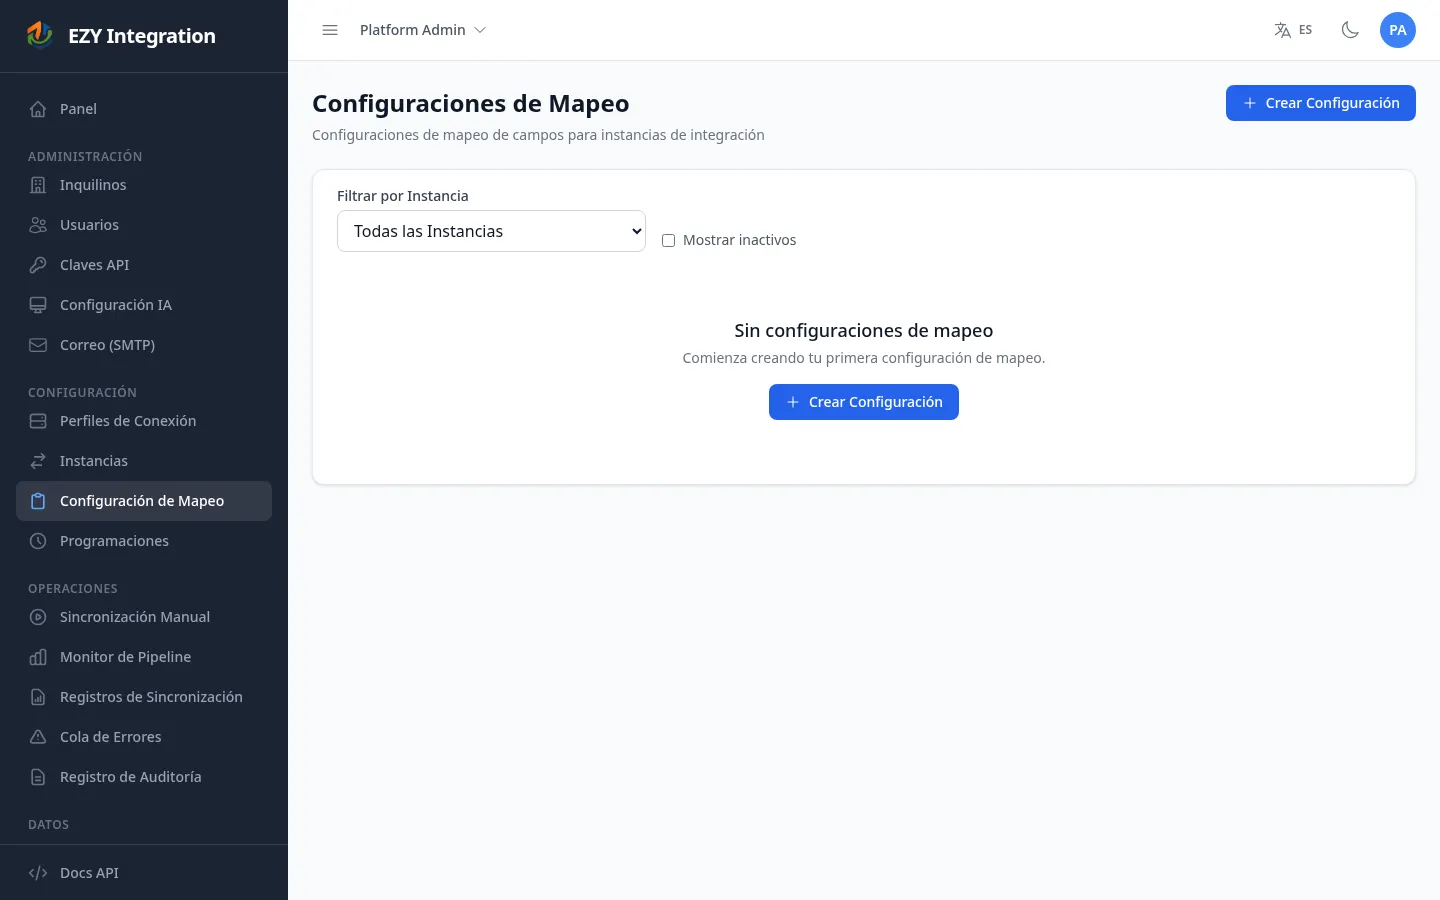The image size is (1440, 900).
Task: Select Instancias in the sidebar
Action: pos(144,461)
